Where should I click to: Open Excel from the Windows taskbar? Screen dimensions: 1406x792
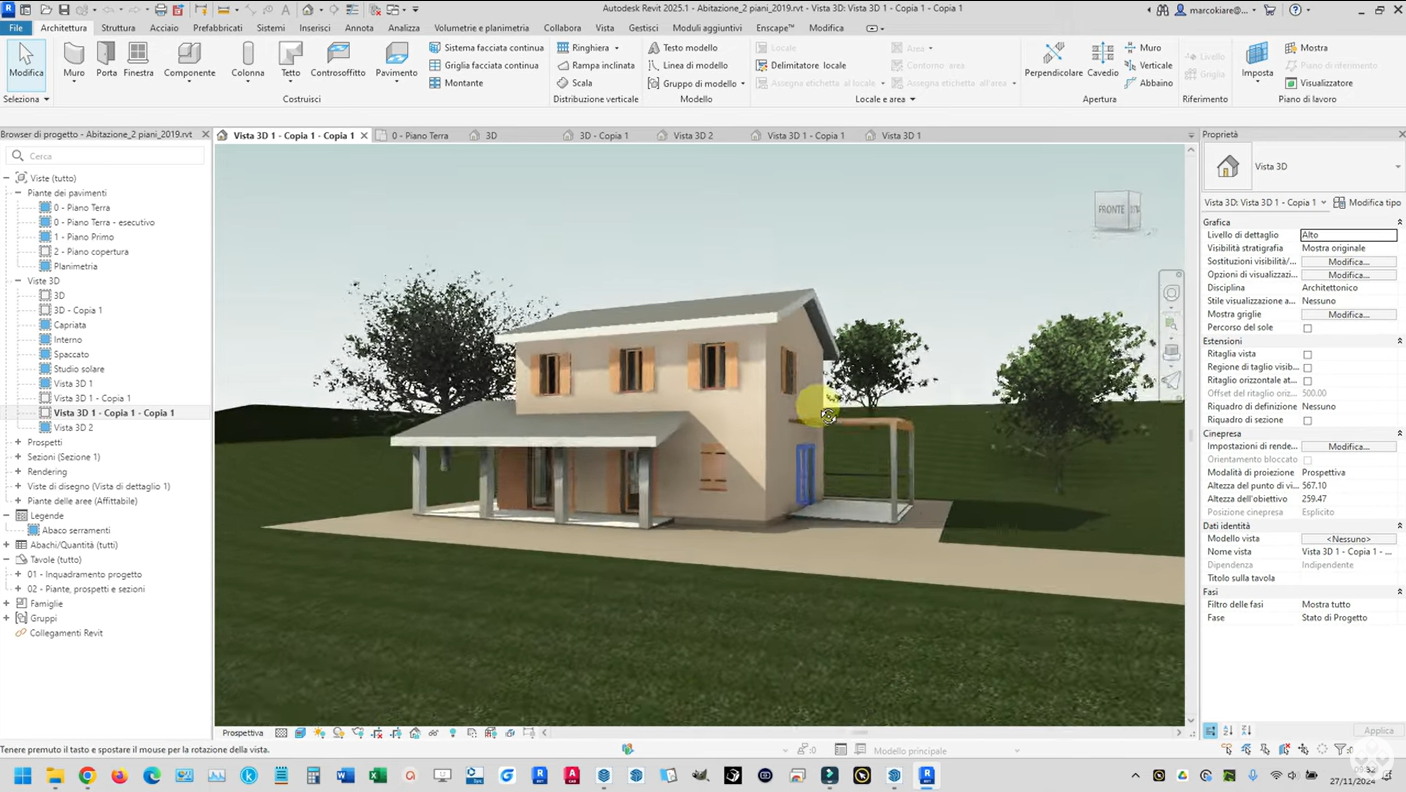coord(378,775)
